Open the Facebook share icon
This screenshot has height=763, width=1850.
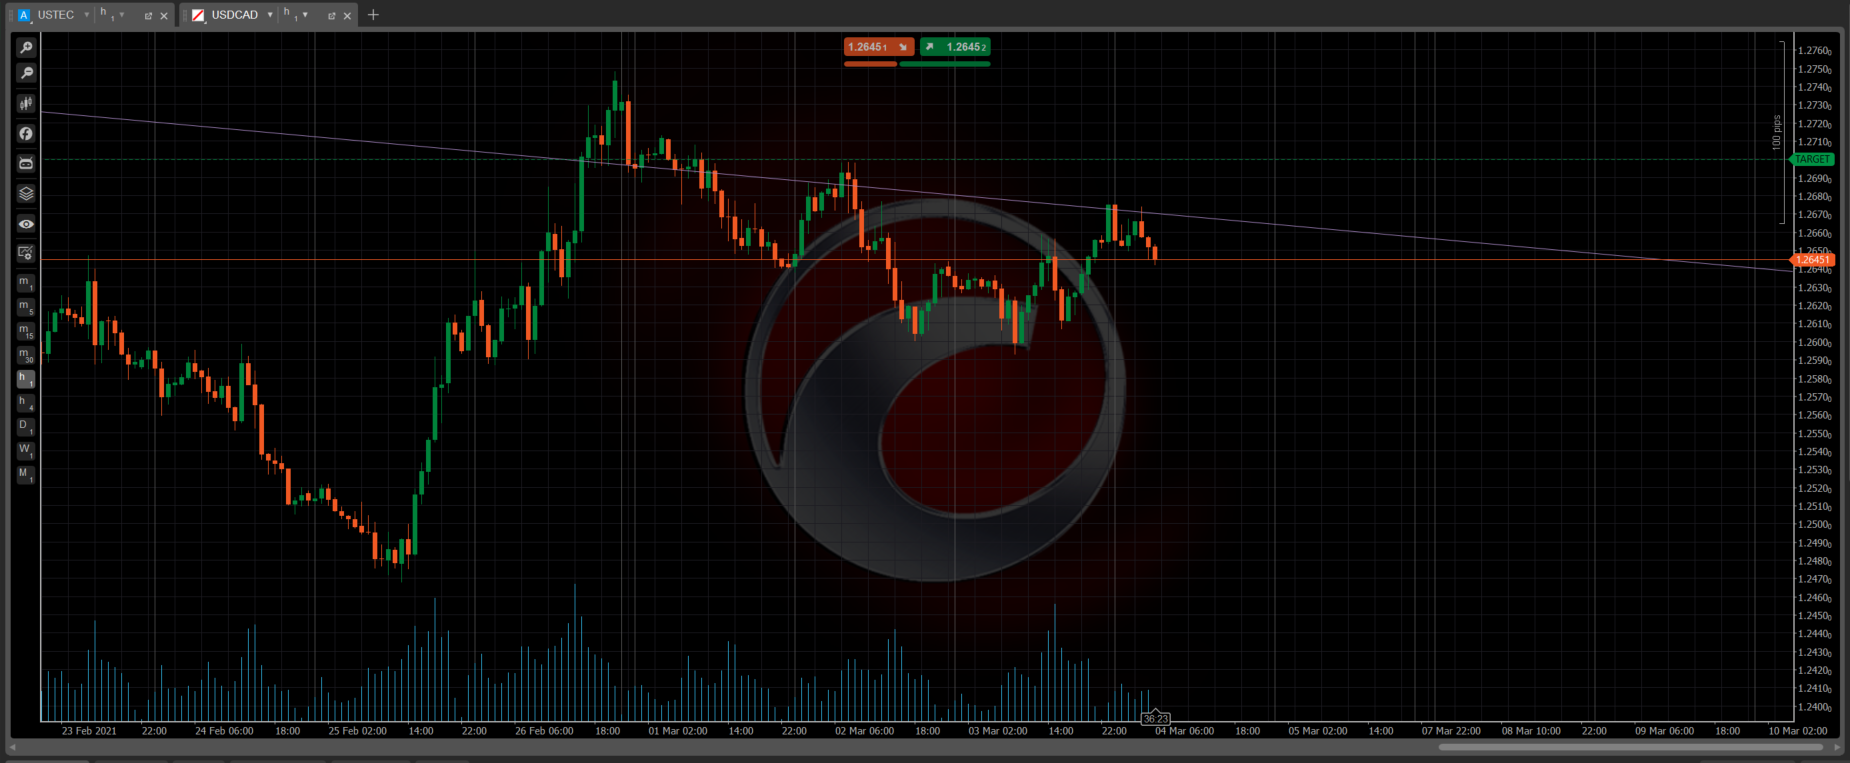point(26,133)
